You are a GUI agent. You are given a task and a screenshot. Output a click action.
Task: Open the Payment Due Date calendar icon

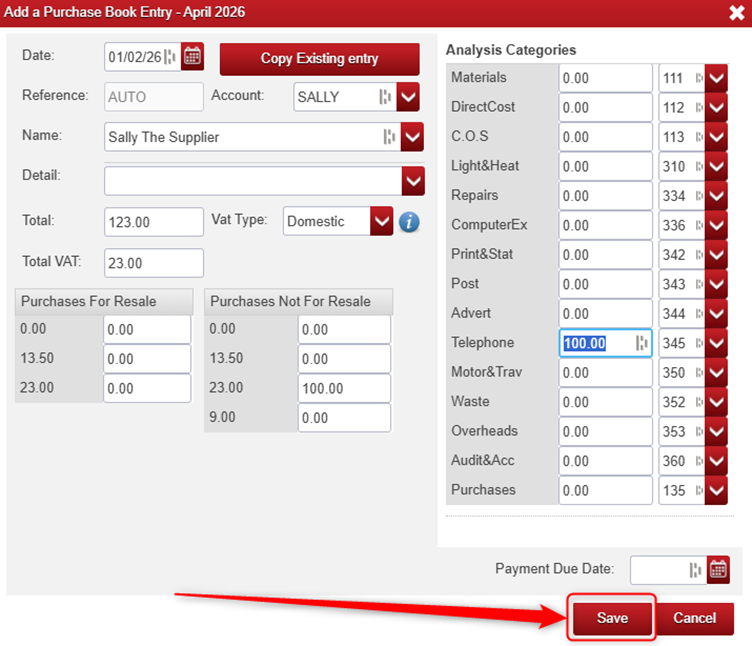click(718, 570)
